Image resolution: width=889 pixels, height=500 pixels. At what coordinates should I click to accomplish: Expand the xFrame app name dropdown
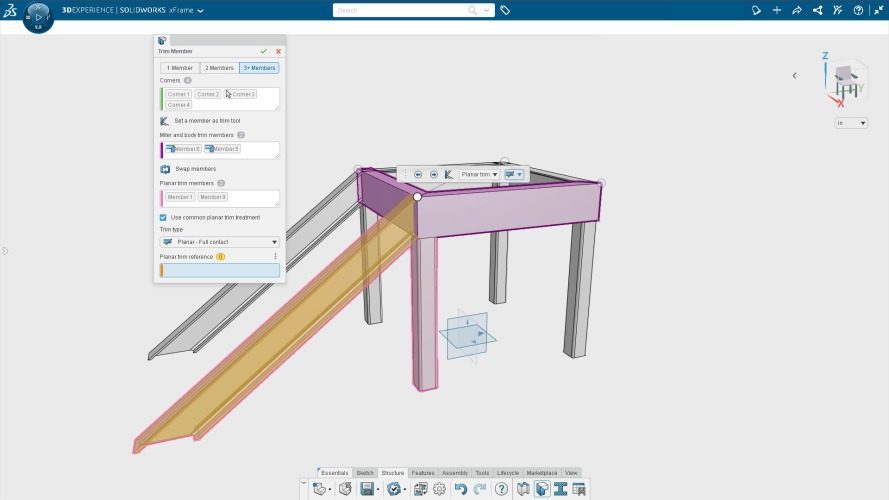201,11
